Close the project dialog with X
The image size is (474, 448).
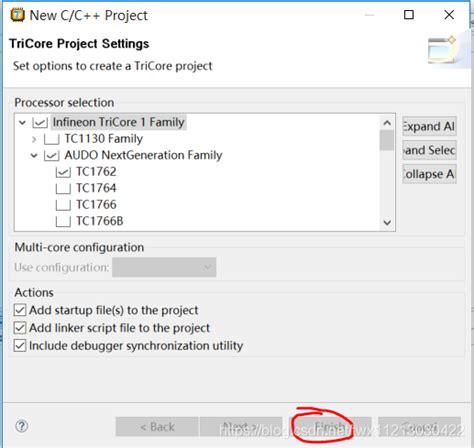point(449,15)
